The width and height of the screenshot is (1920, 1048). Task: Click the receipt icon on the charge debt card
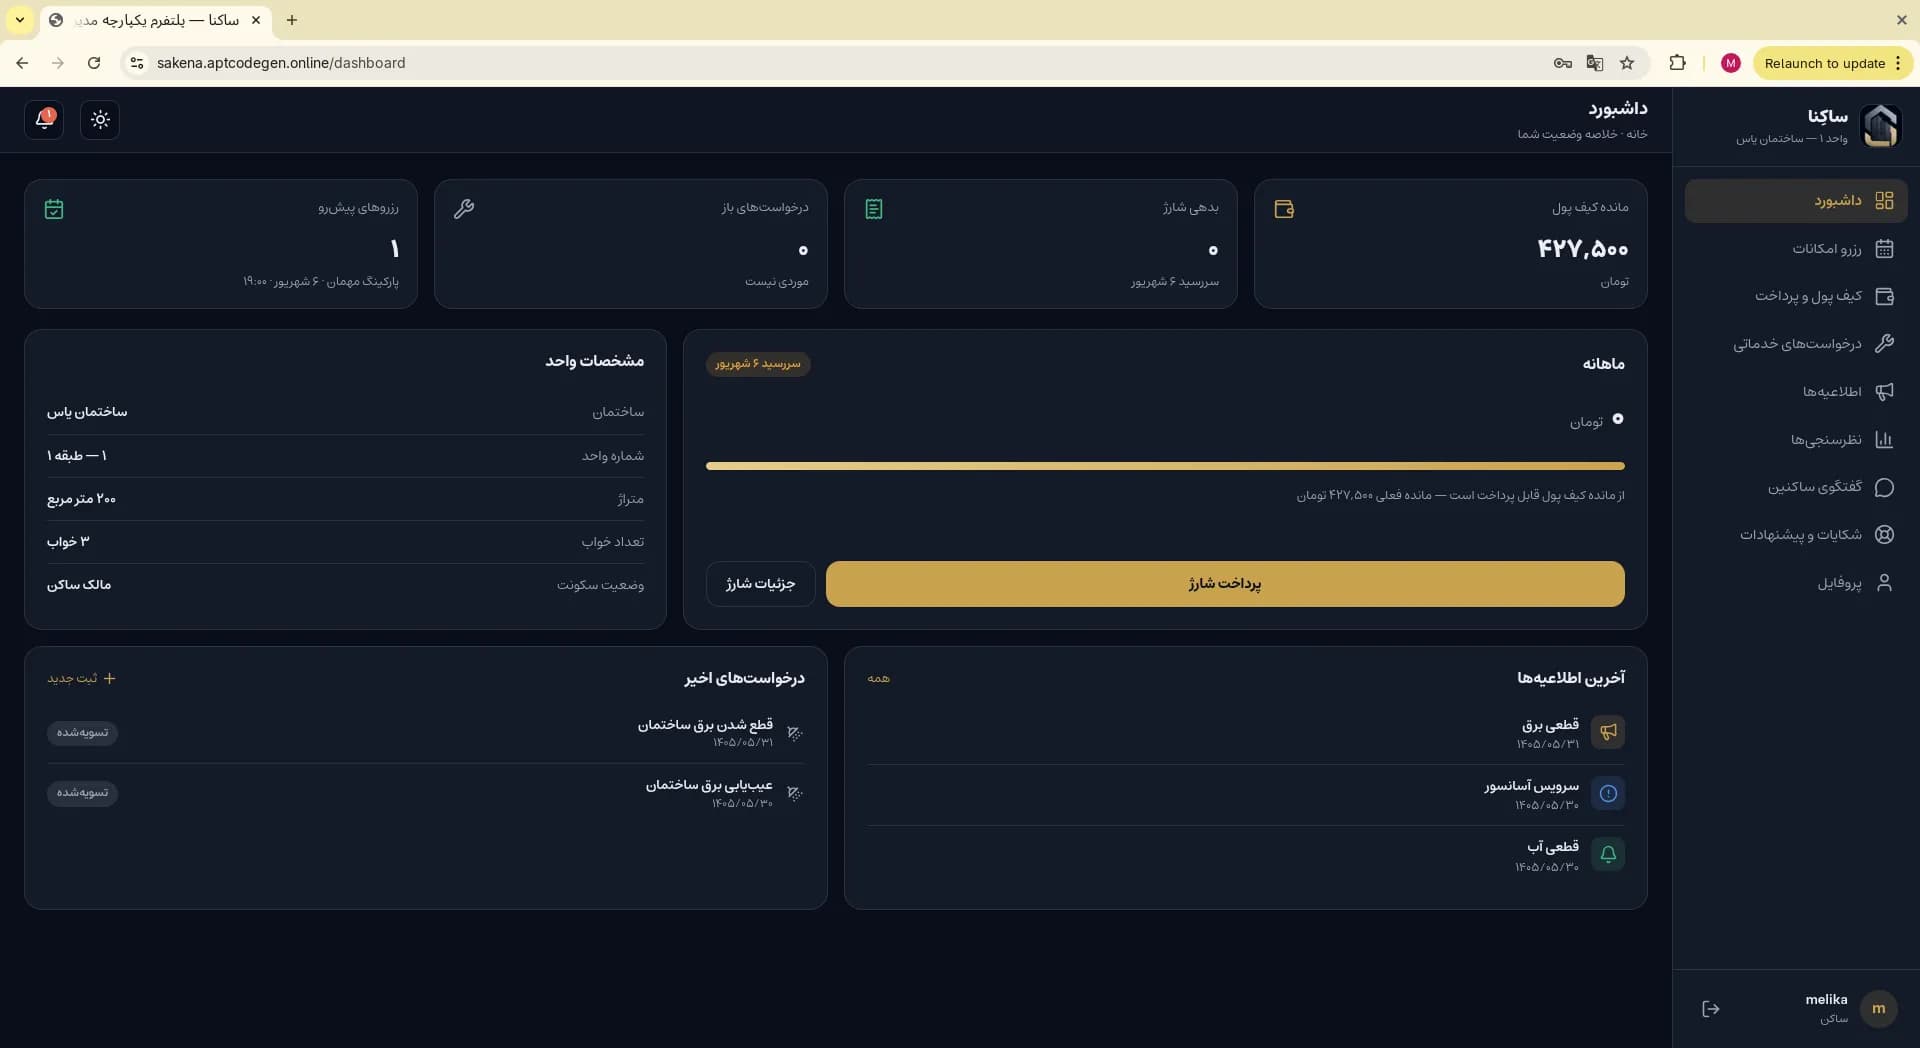click(874, 209)
